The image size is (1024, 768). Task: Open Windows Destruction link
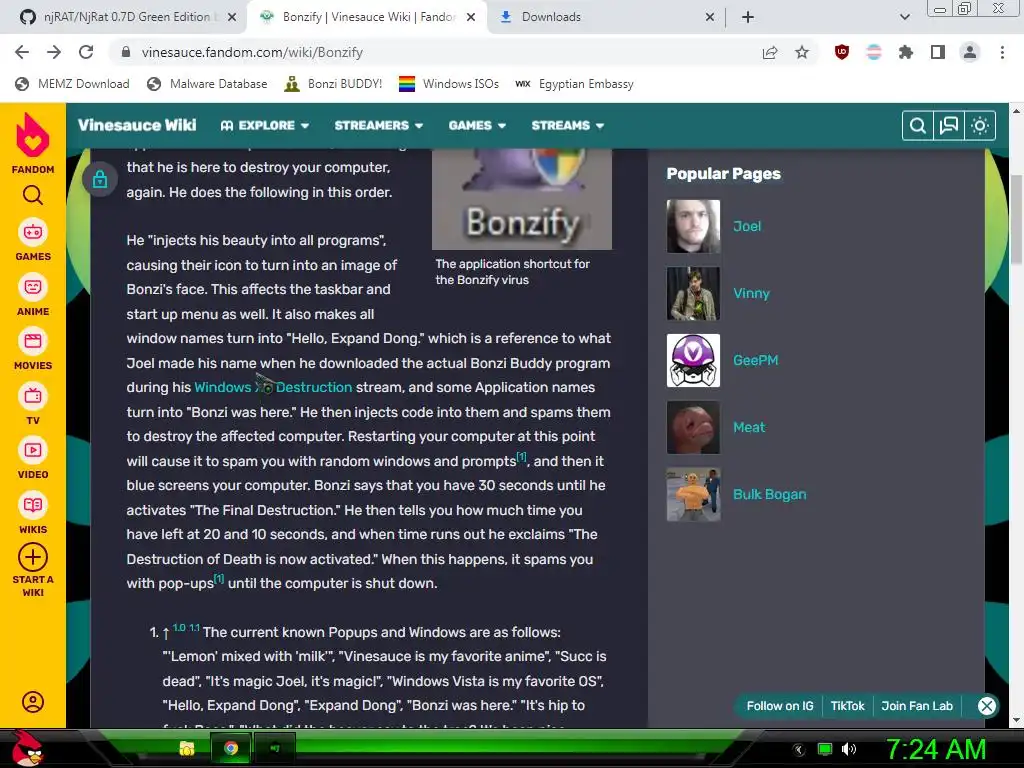coord(273,387)
